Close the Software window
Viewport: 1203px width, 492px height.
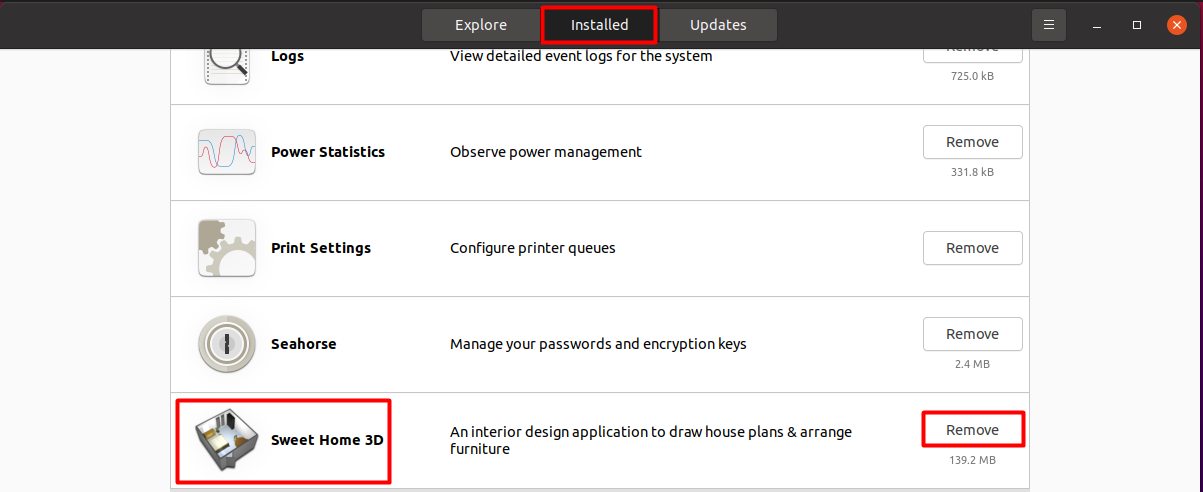coord(1177,25)
